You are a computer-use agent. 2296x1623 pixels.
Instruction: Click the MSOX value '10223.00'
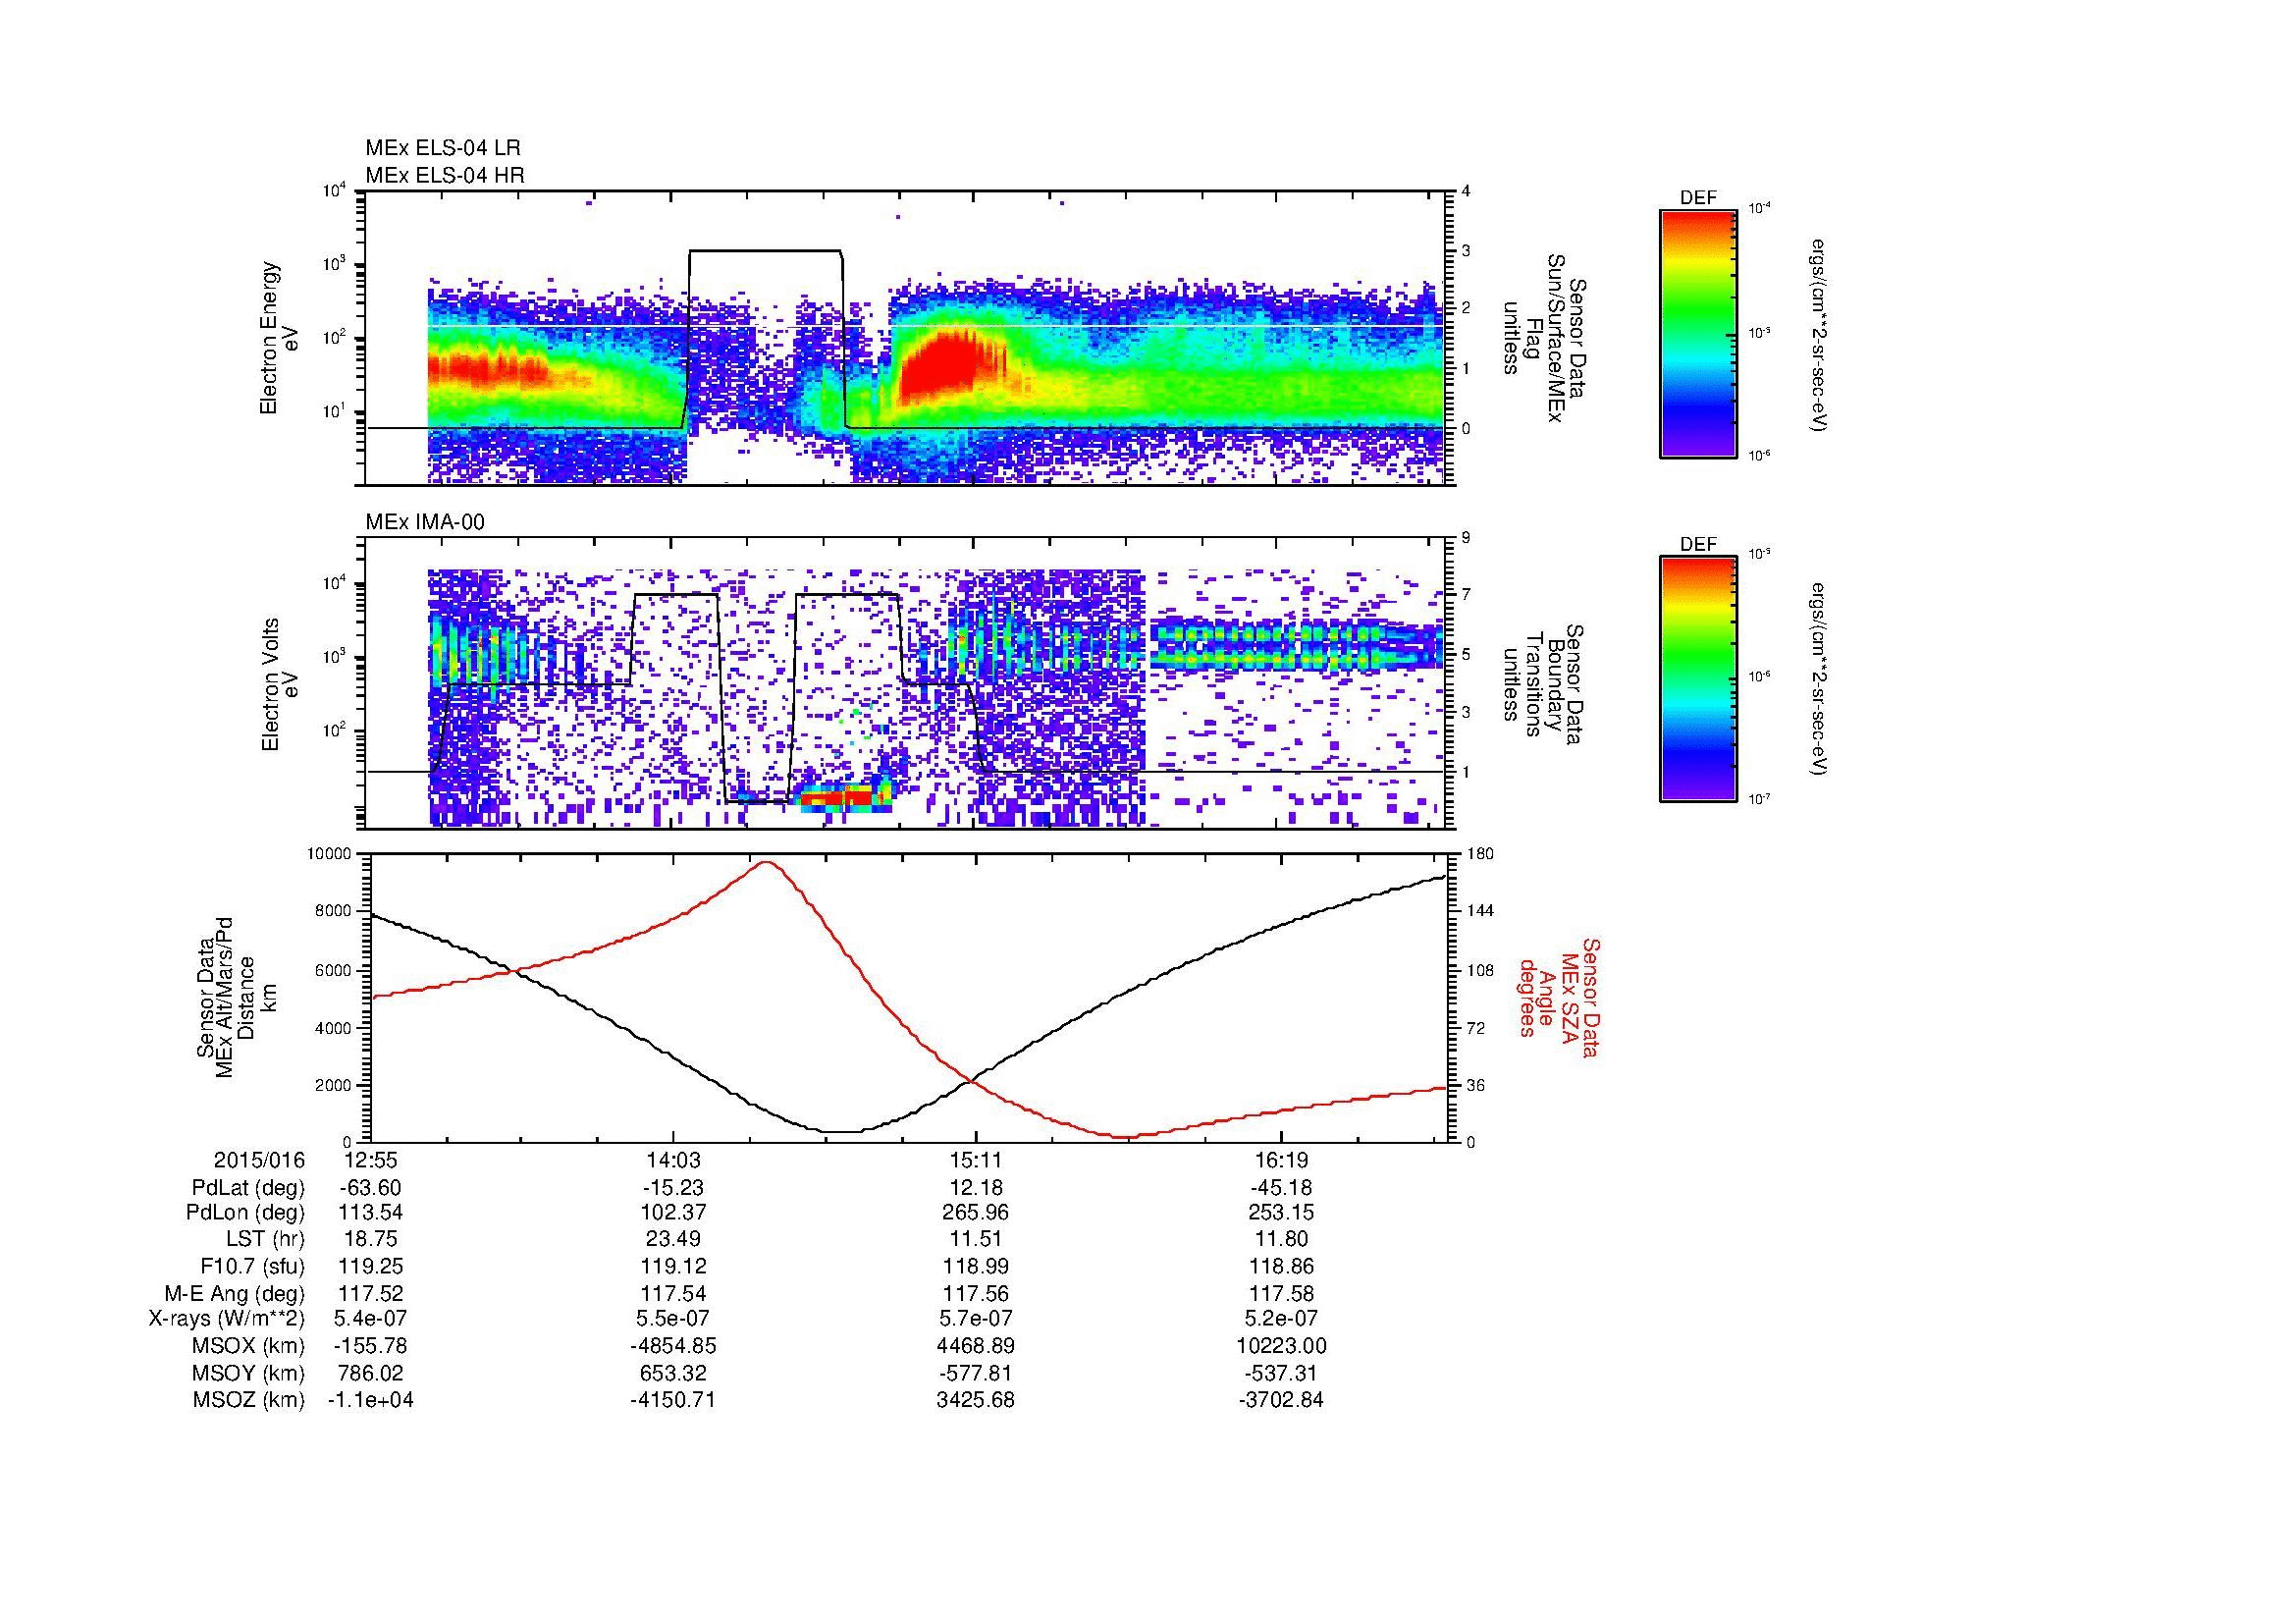click(1281, 1346)
